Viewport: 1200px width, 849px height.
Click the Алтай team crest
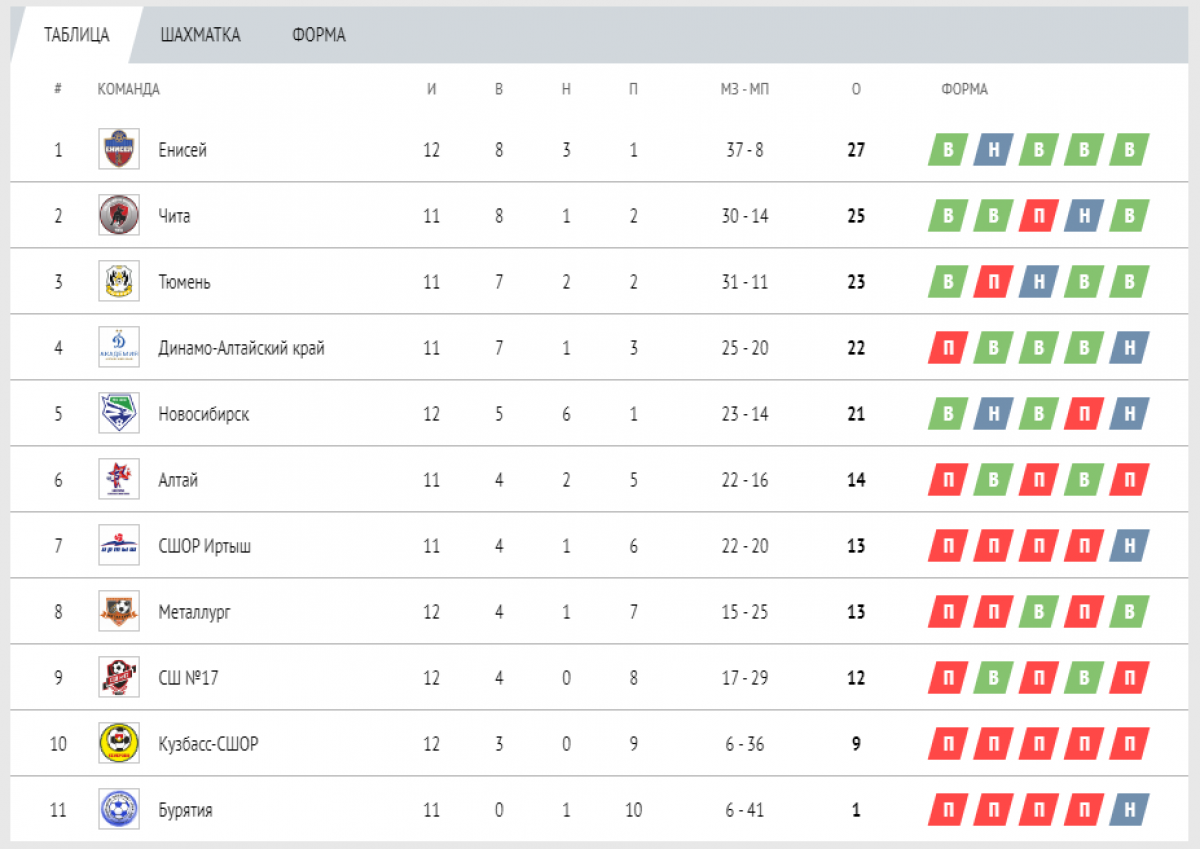118,480
